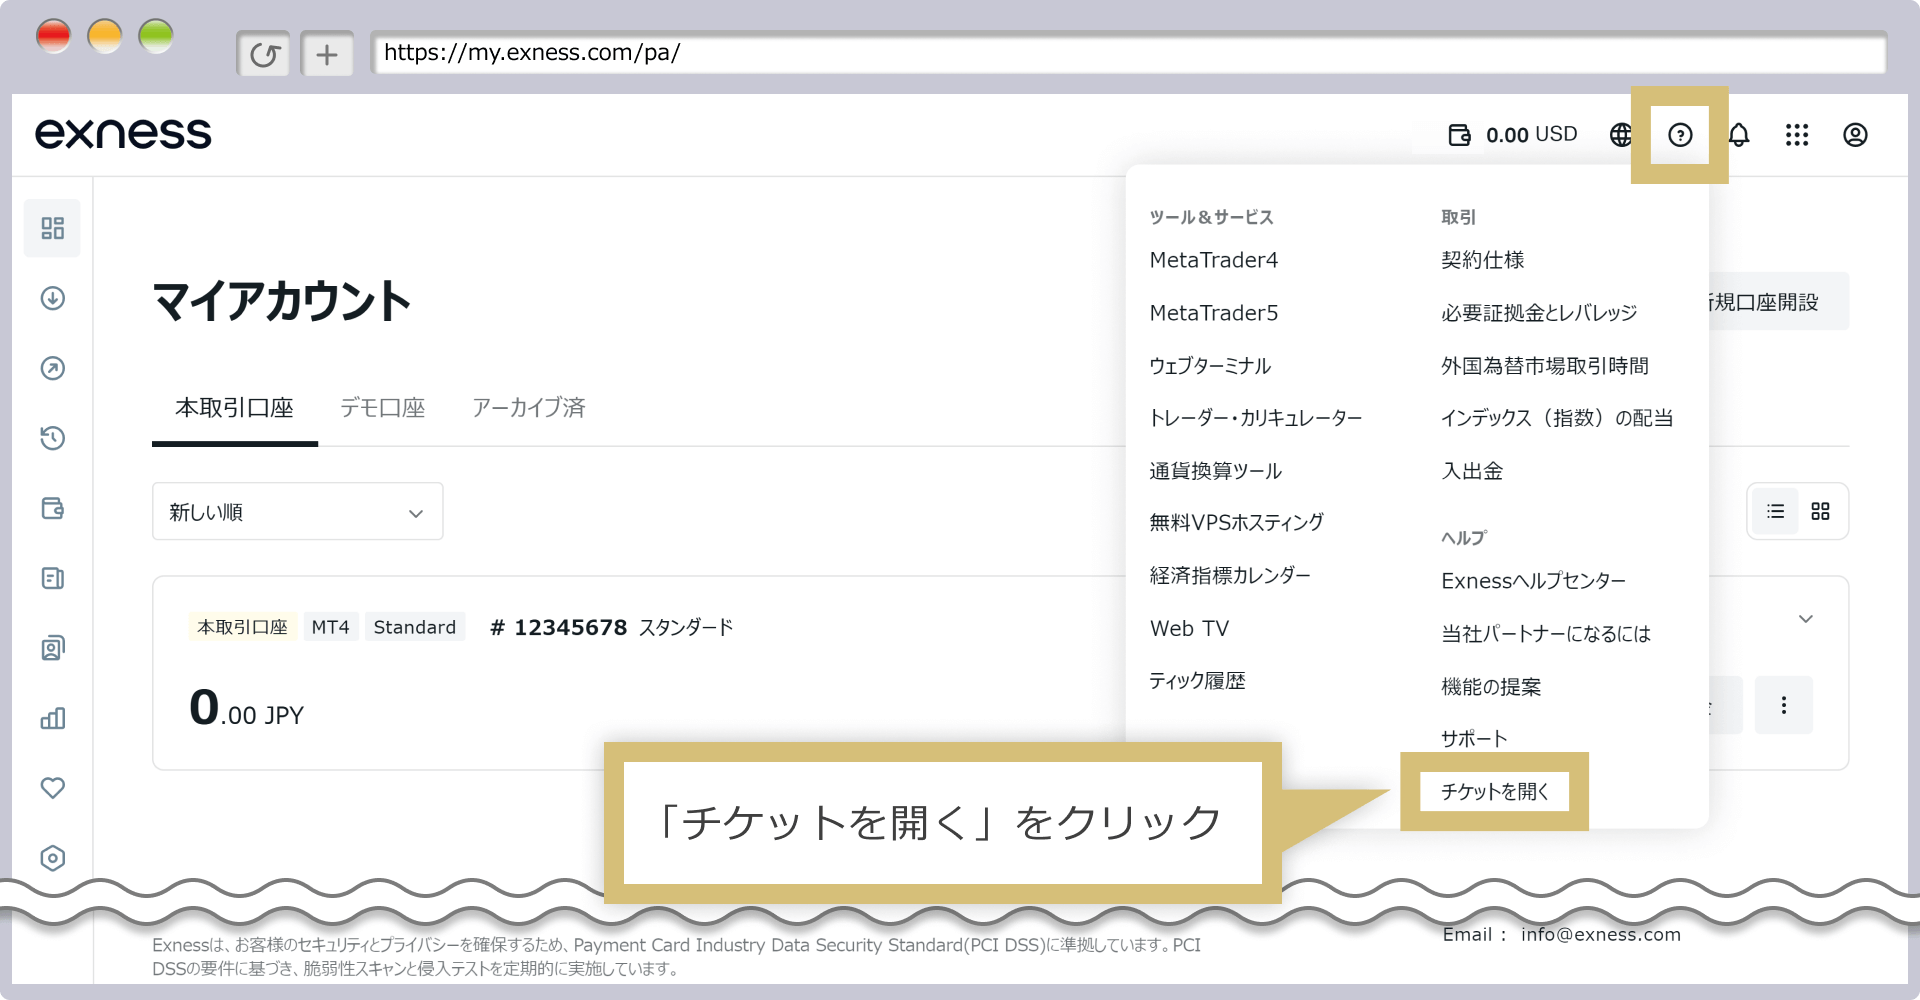Click the 0.00 JPY balance text

246,708
